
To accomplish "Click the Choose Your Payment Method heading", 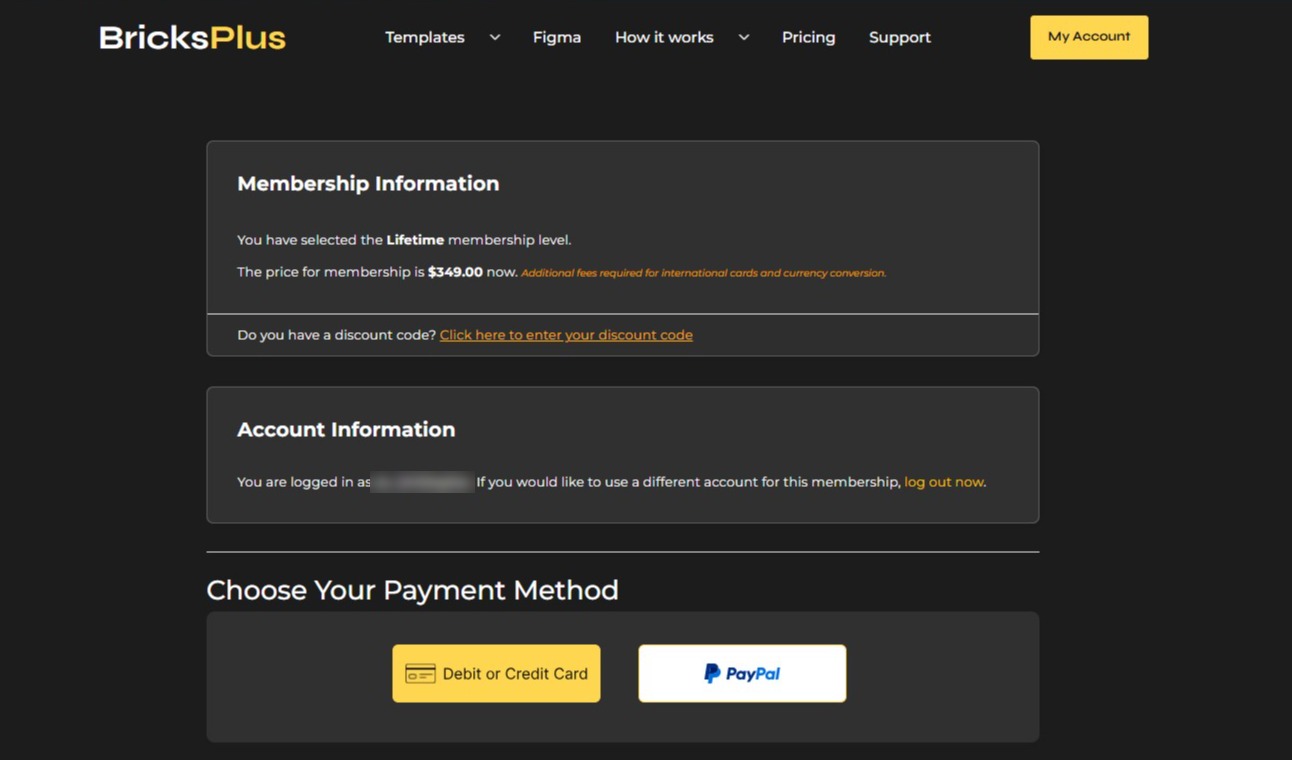I will 412,590.
